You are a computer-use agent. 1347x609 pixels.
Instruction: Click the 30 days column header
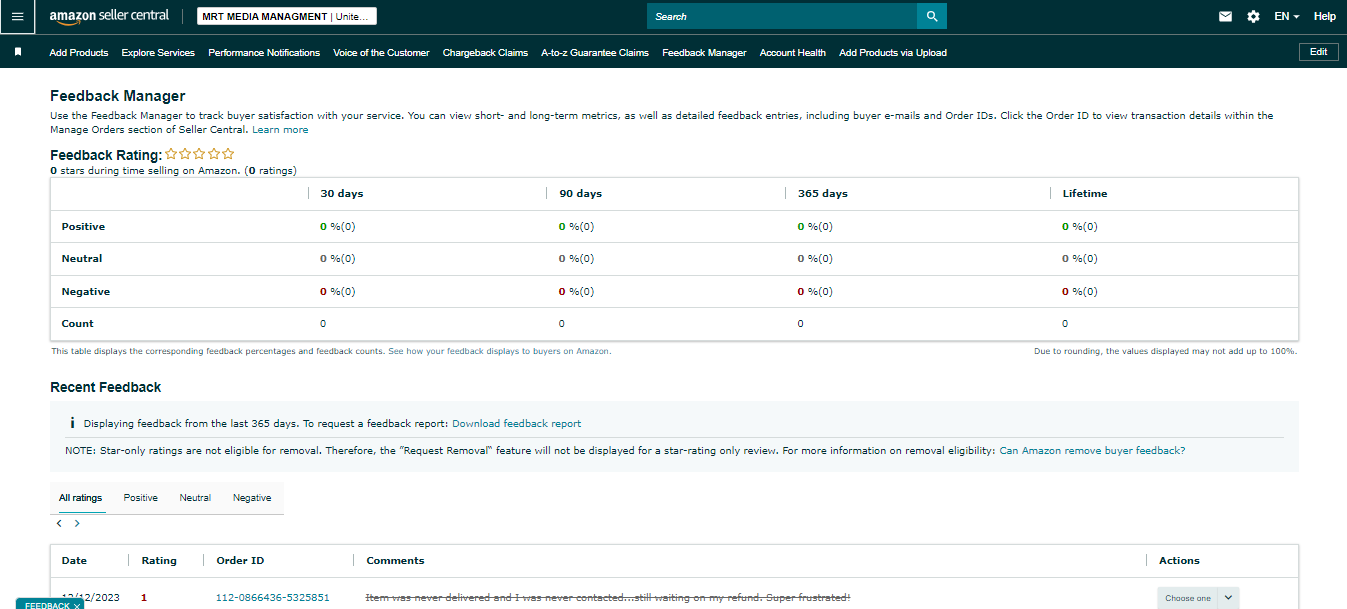[x=341, y=194]
